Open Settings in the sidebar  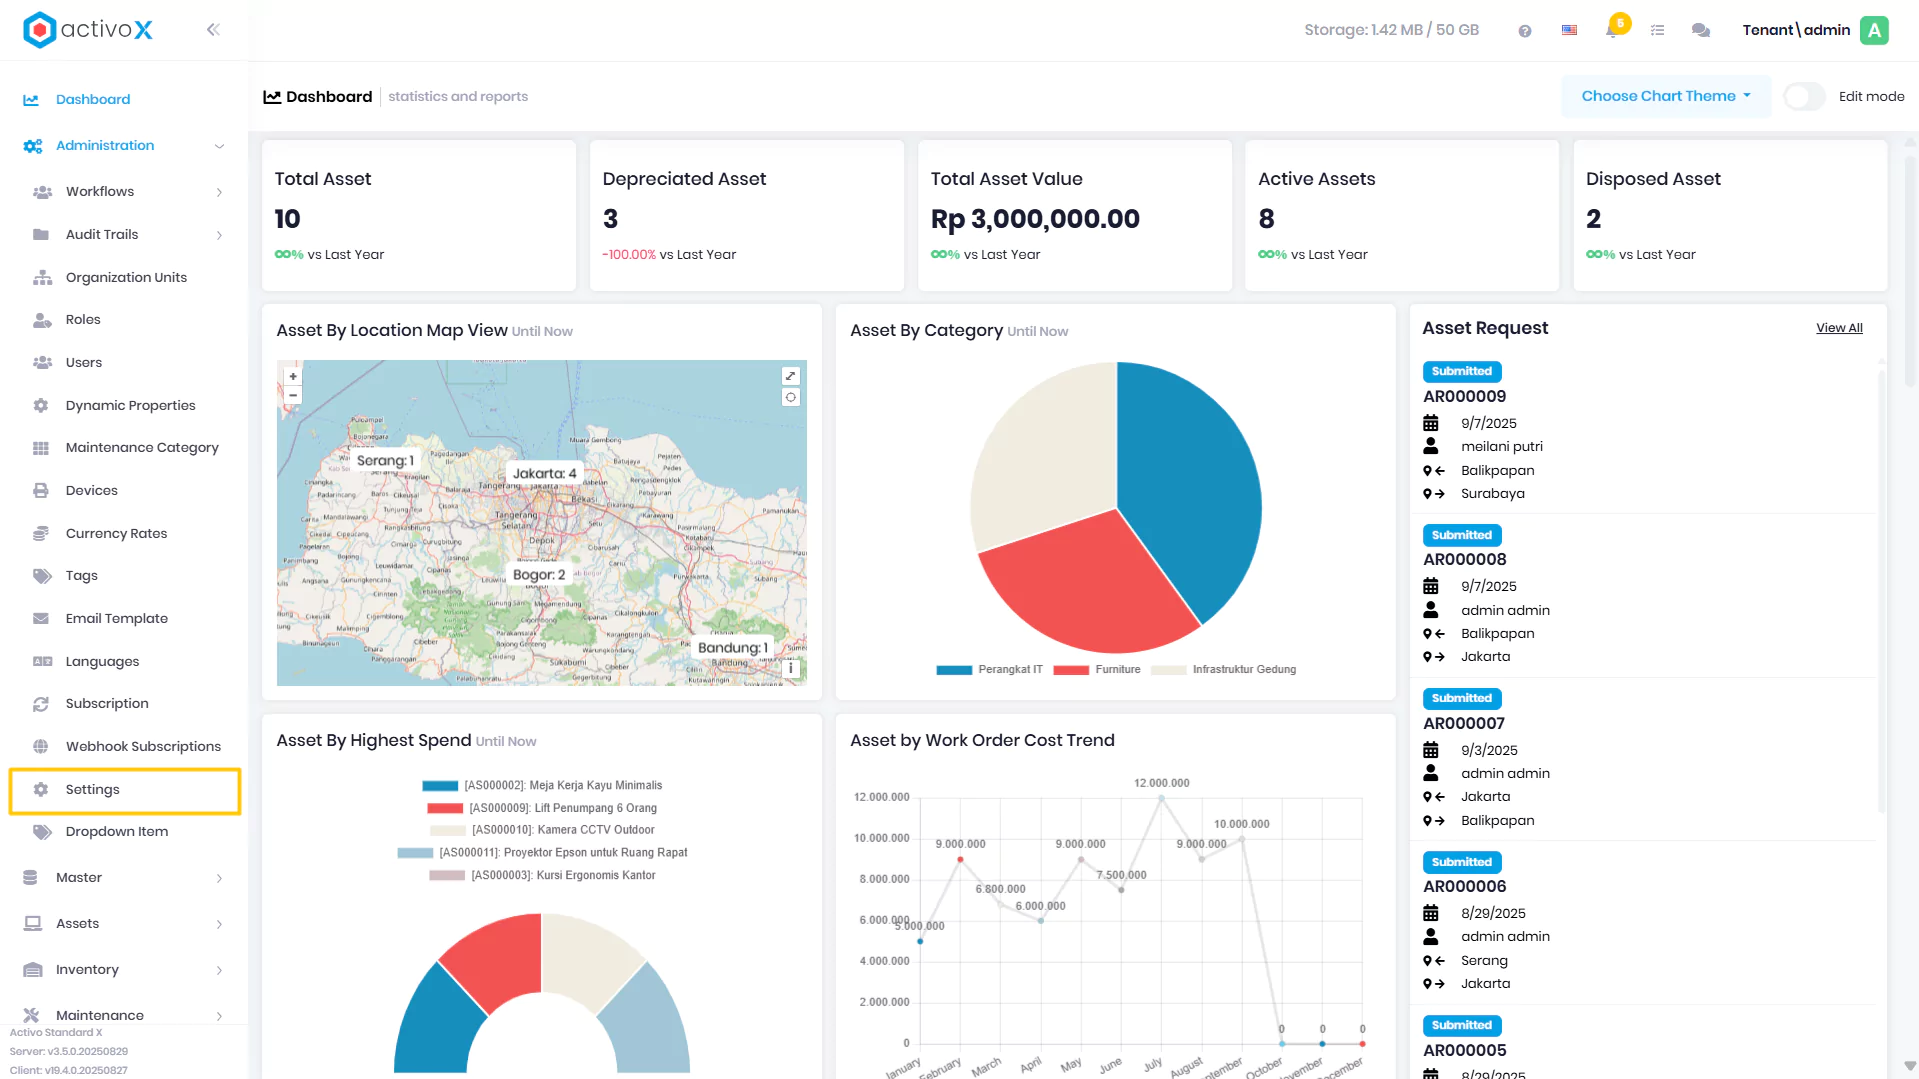(125, 790)
